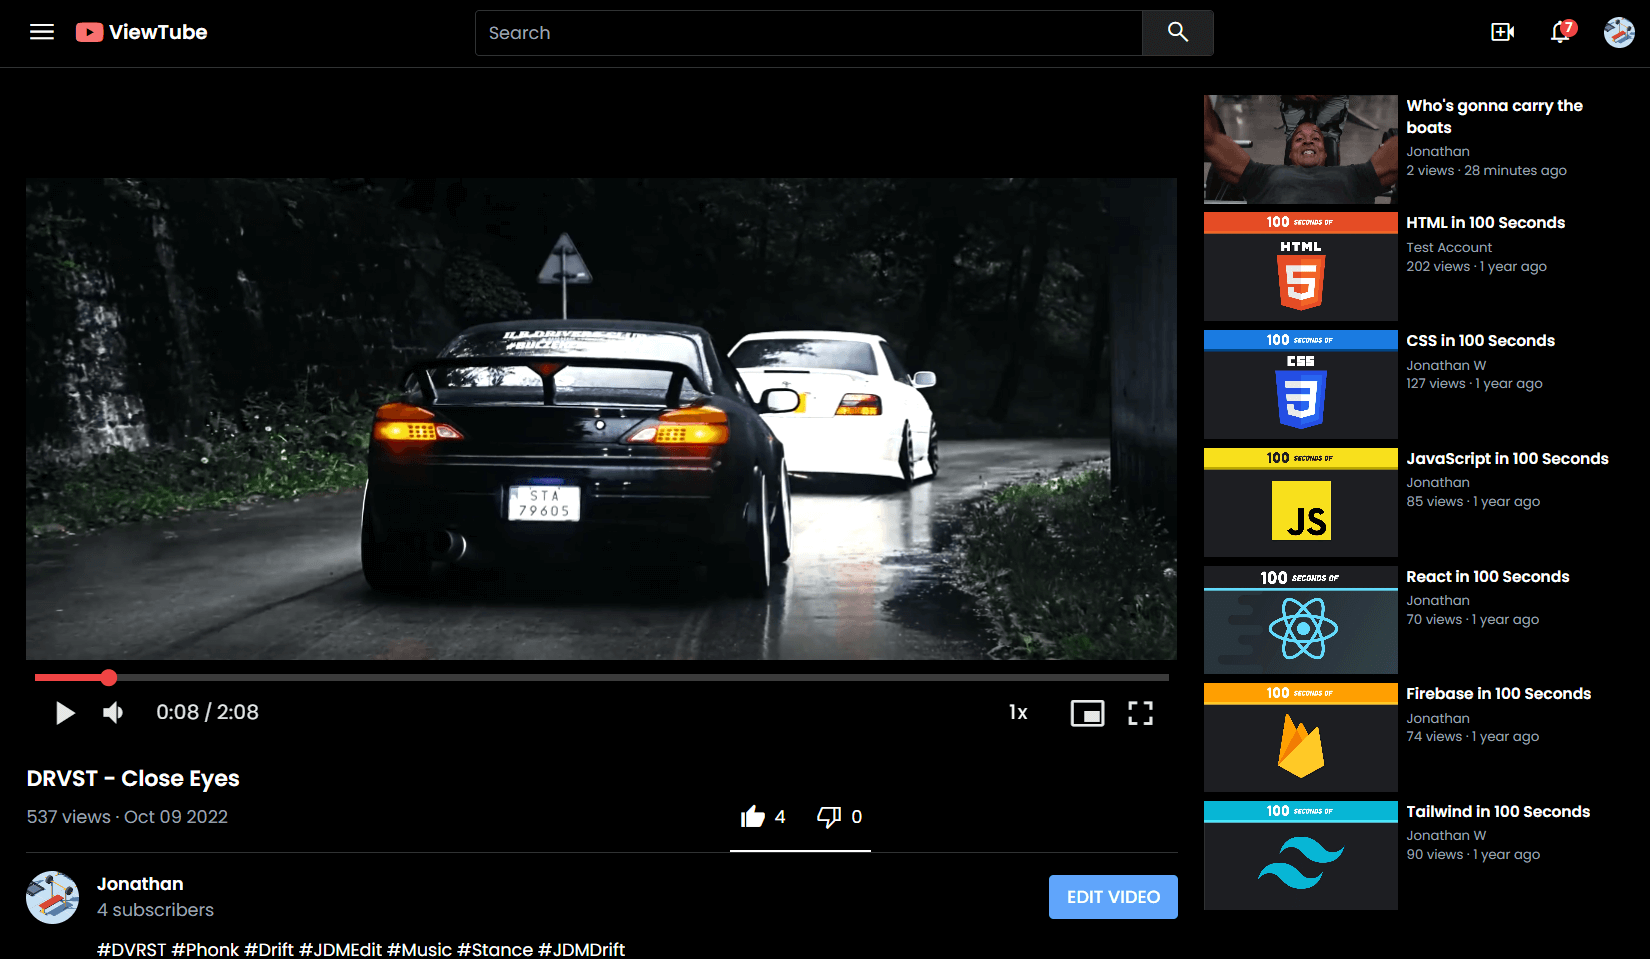The image size is (1650, 959).
Task: Open the CSS in 100 Seconds thumbnail
Action: pyautogui.click(x=1301, y=384)
